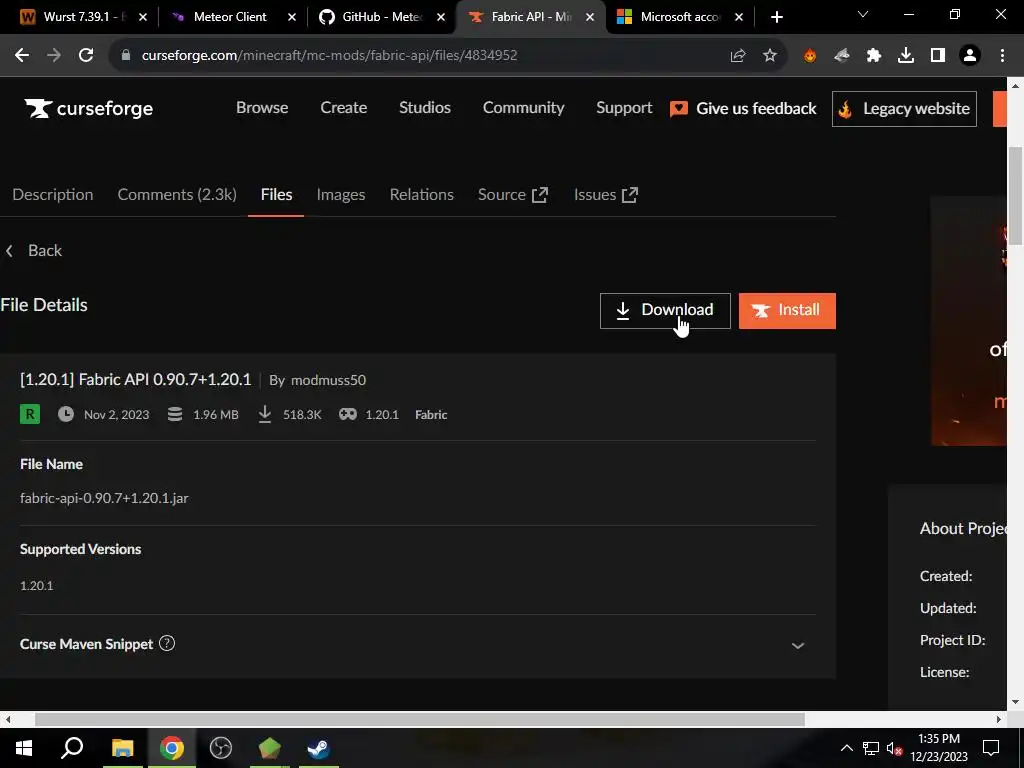
Task: Open the Minecraft launcher taskbar icon
Action: (x=270, y=748)
